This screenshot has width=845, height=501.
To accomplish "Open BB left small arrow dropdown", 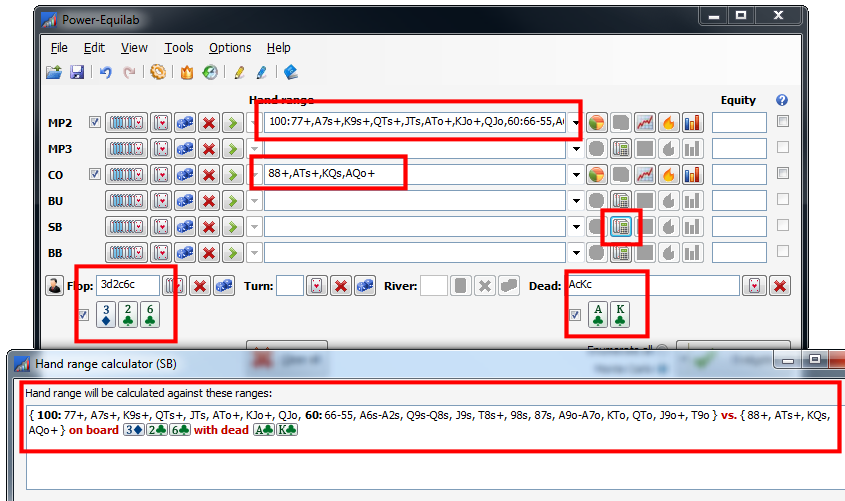I will coord(254,253).
